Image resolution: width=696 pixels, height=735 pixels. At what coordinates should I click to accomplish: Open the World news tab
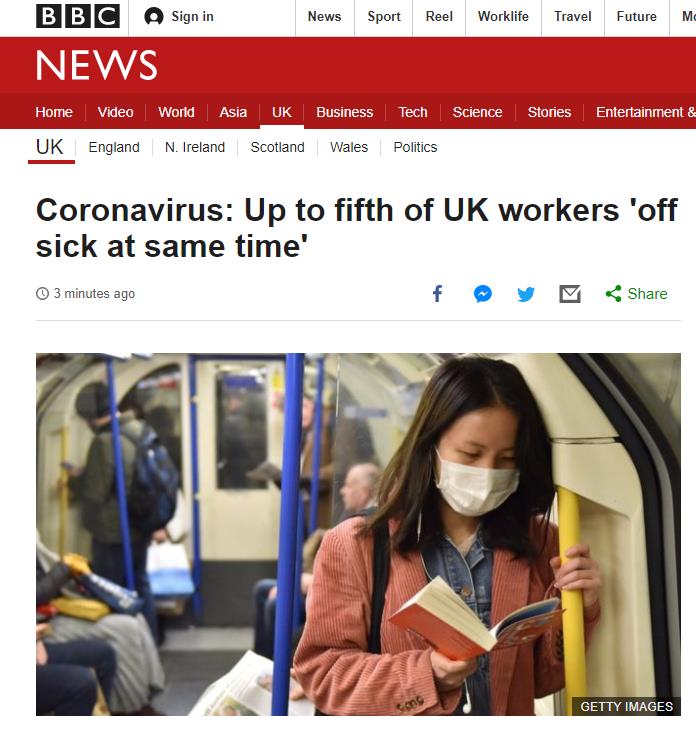pos(176,112)
